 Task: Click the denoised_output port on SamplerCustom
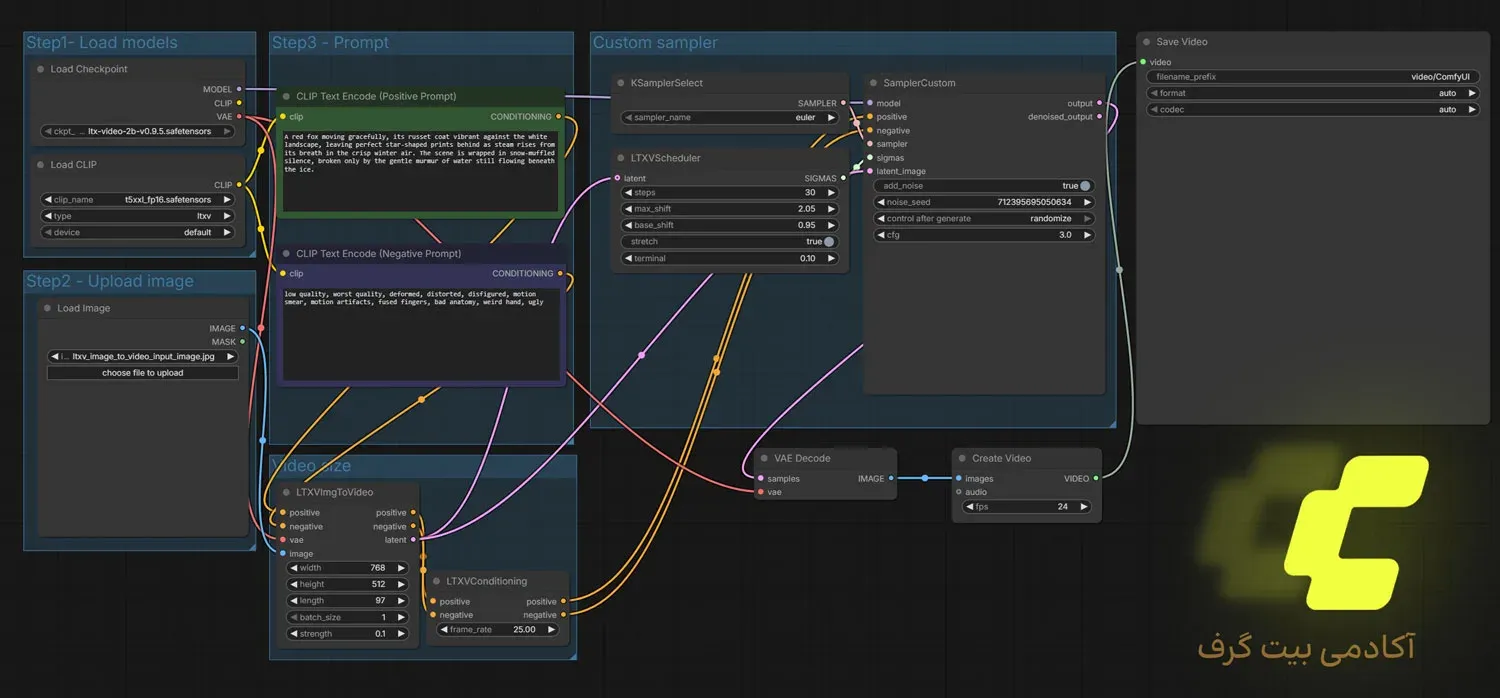1099,117
